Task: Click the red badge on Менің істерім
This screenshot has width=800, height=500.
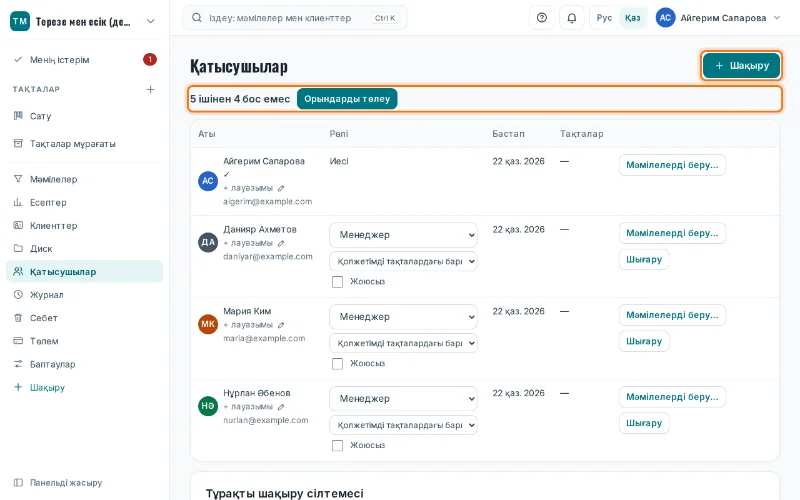Action: click(x=149, y=60)
